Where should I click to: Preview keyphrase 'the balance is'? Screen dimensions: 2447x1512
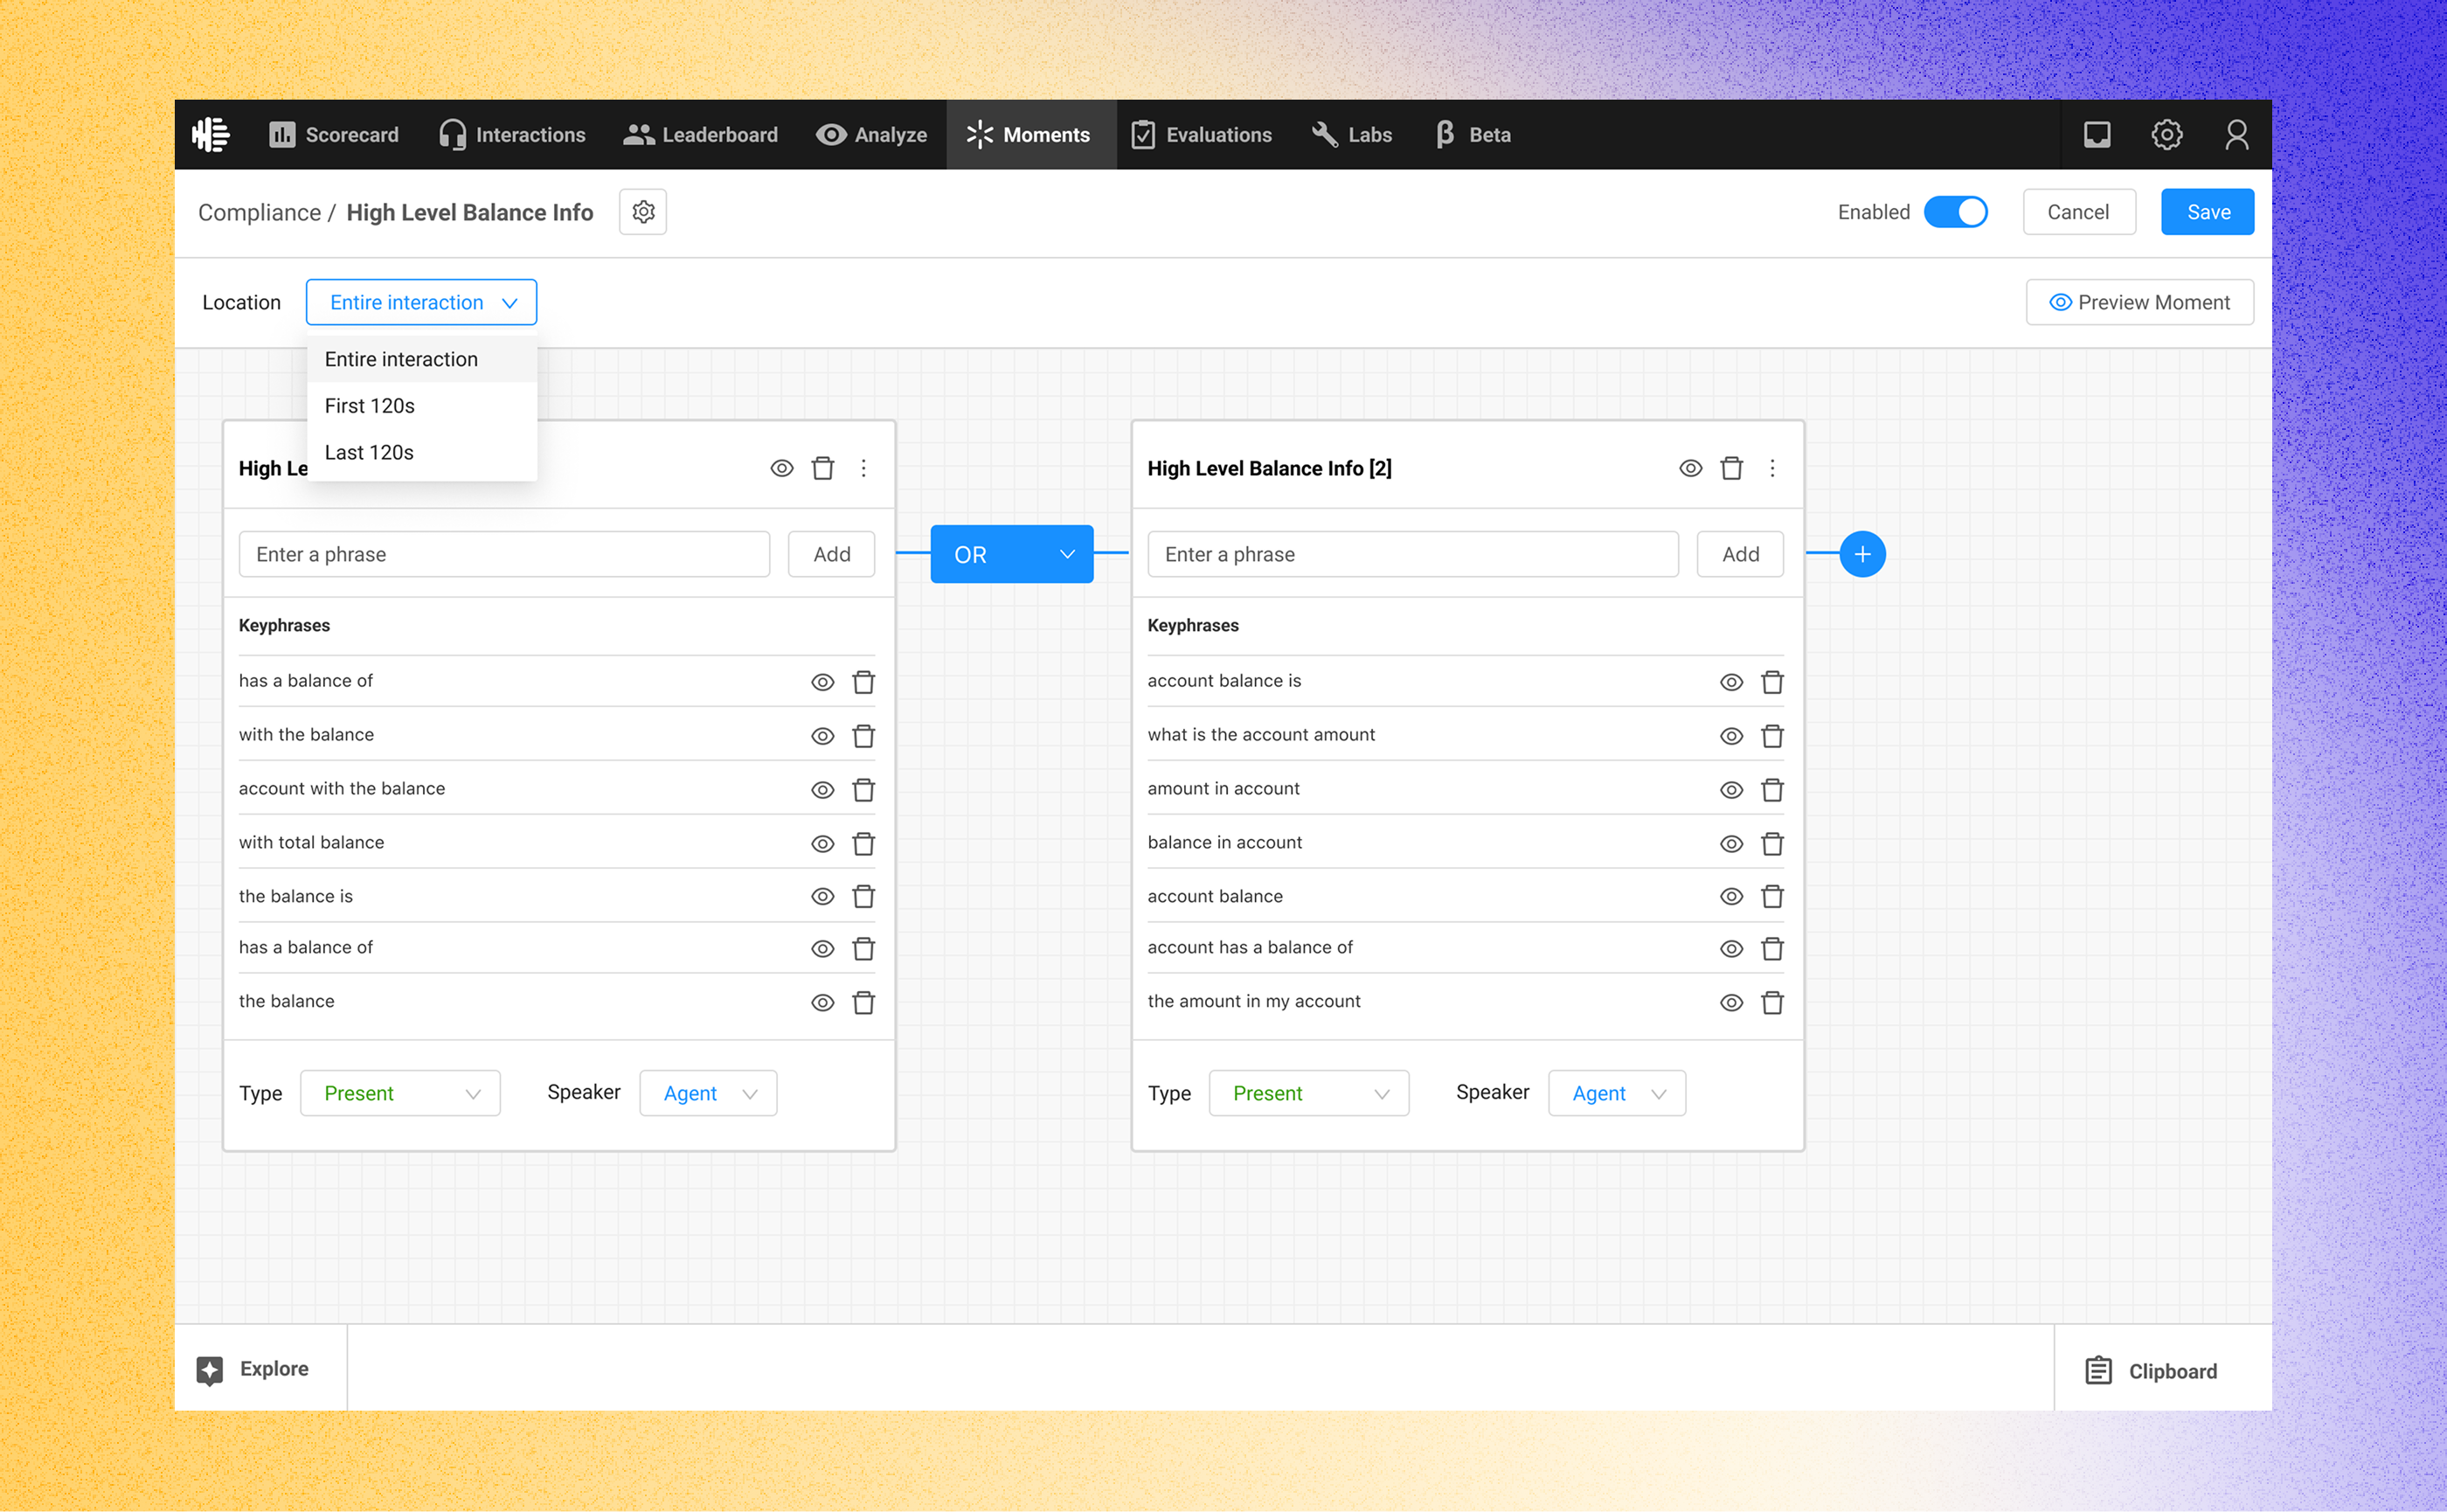pos(822,896)
